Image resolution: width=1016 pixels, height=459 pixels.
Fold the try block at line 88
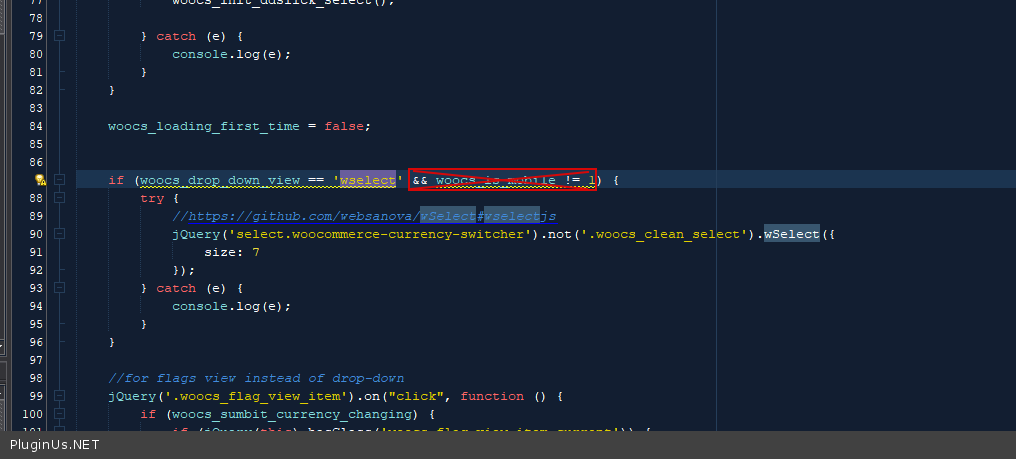(x=60, y=198)
